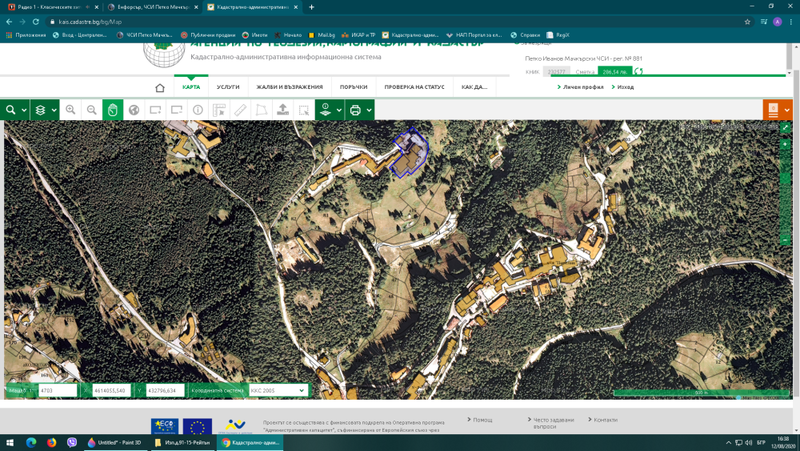
Task: Click the Изход logout link
Action: 625,88
